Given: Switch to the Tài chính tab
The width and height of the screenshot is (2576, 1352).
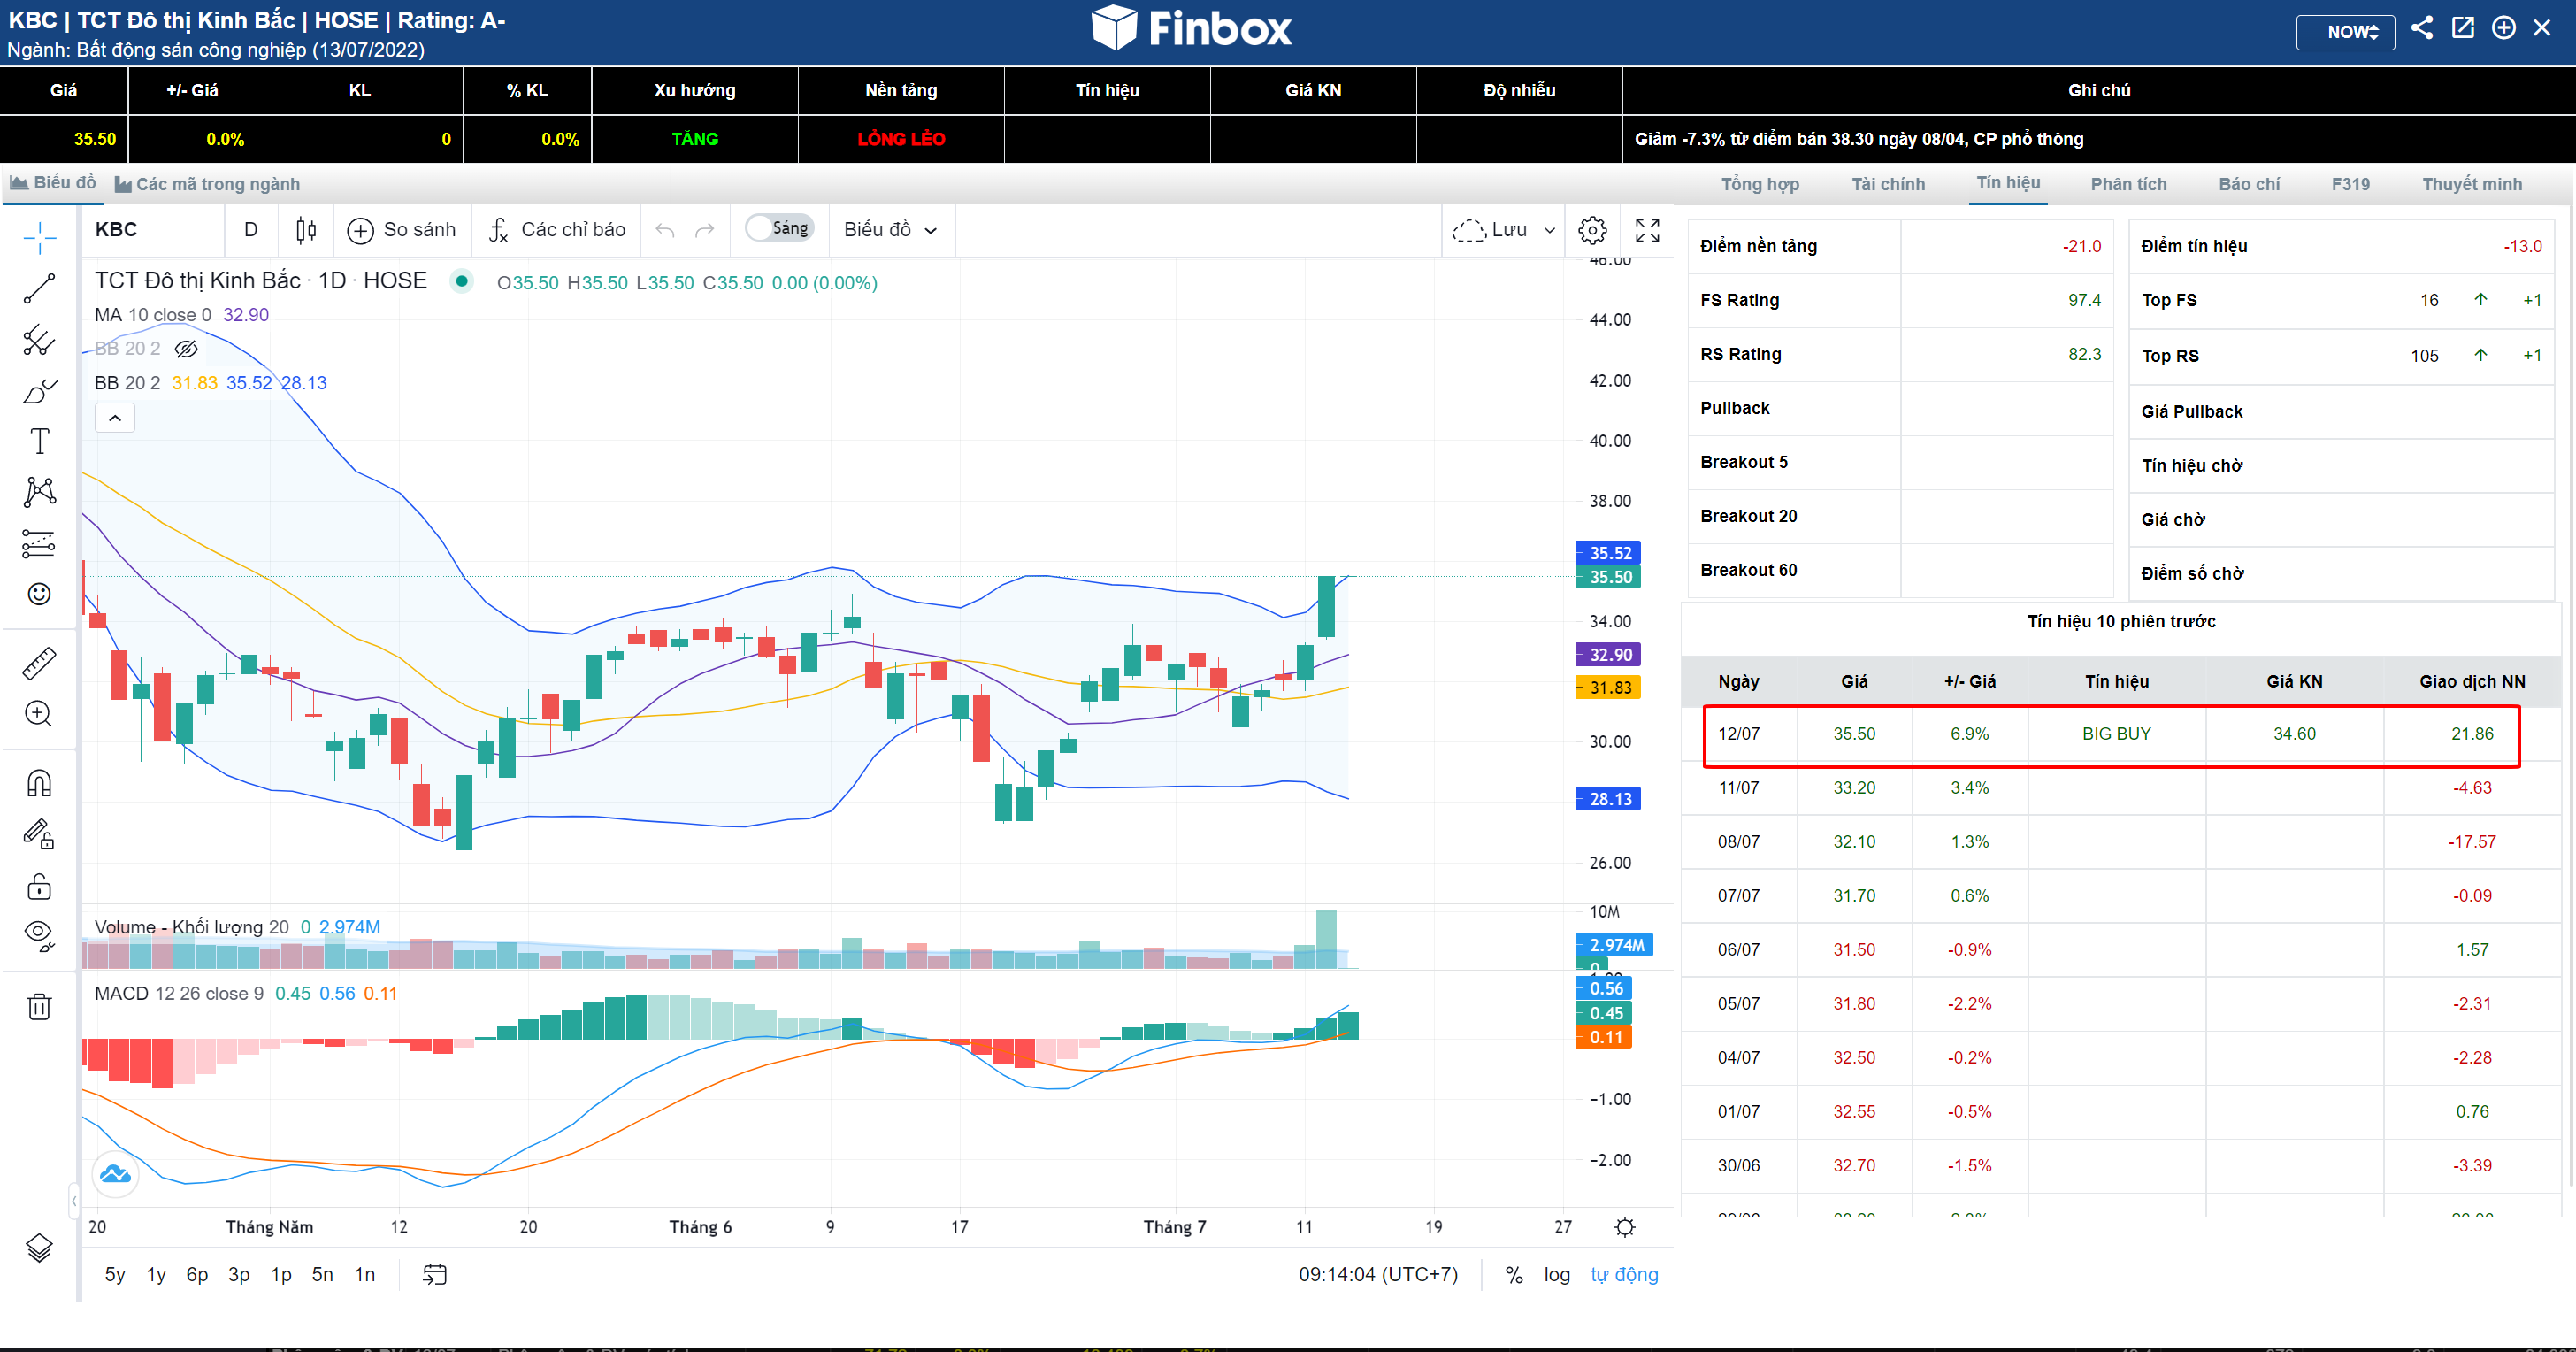Looking at the screenshot, I should tap(1887, 184).
